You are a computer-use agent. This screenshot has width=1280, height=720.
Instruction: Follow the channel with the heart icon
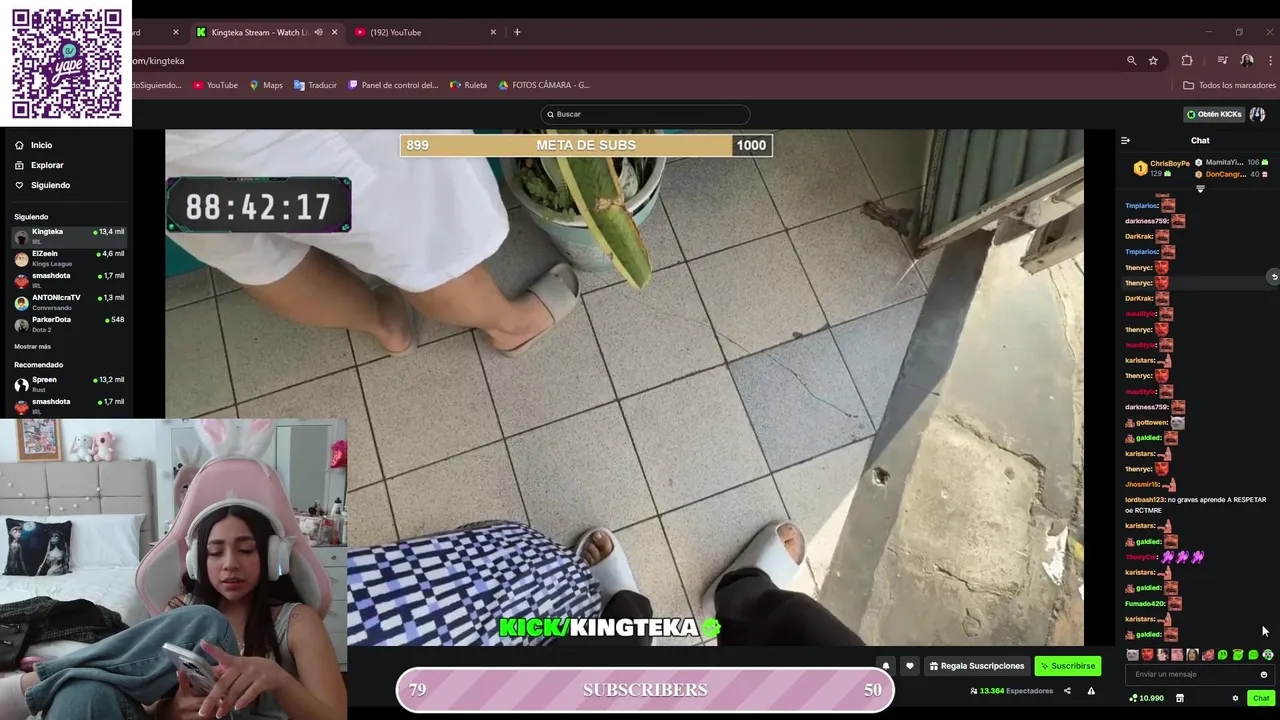909,666
